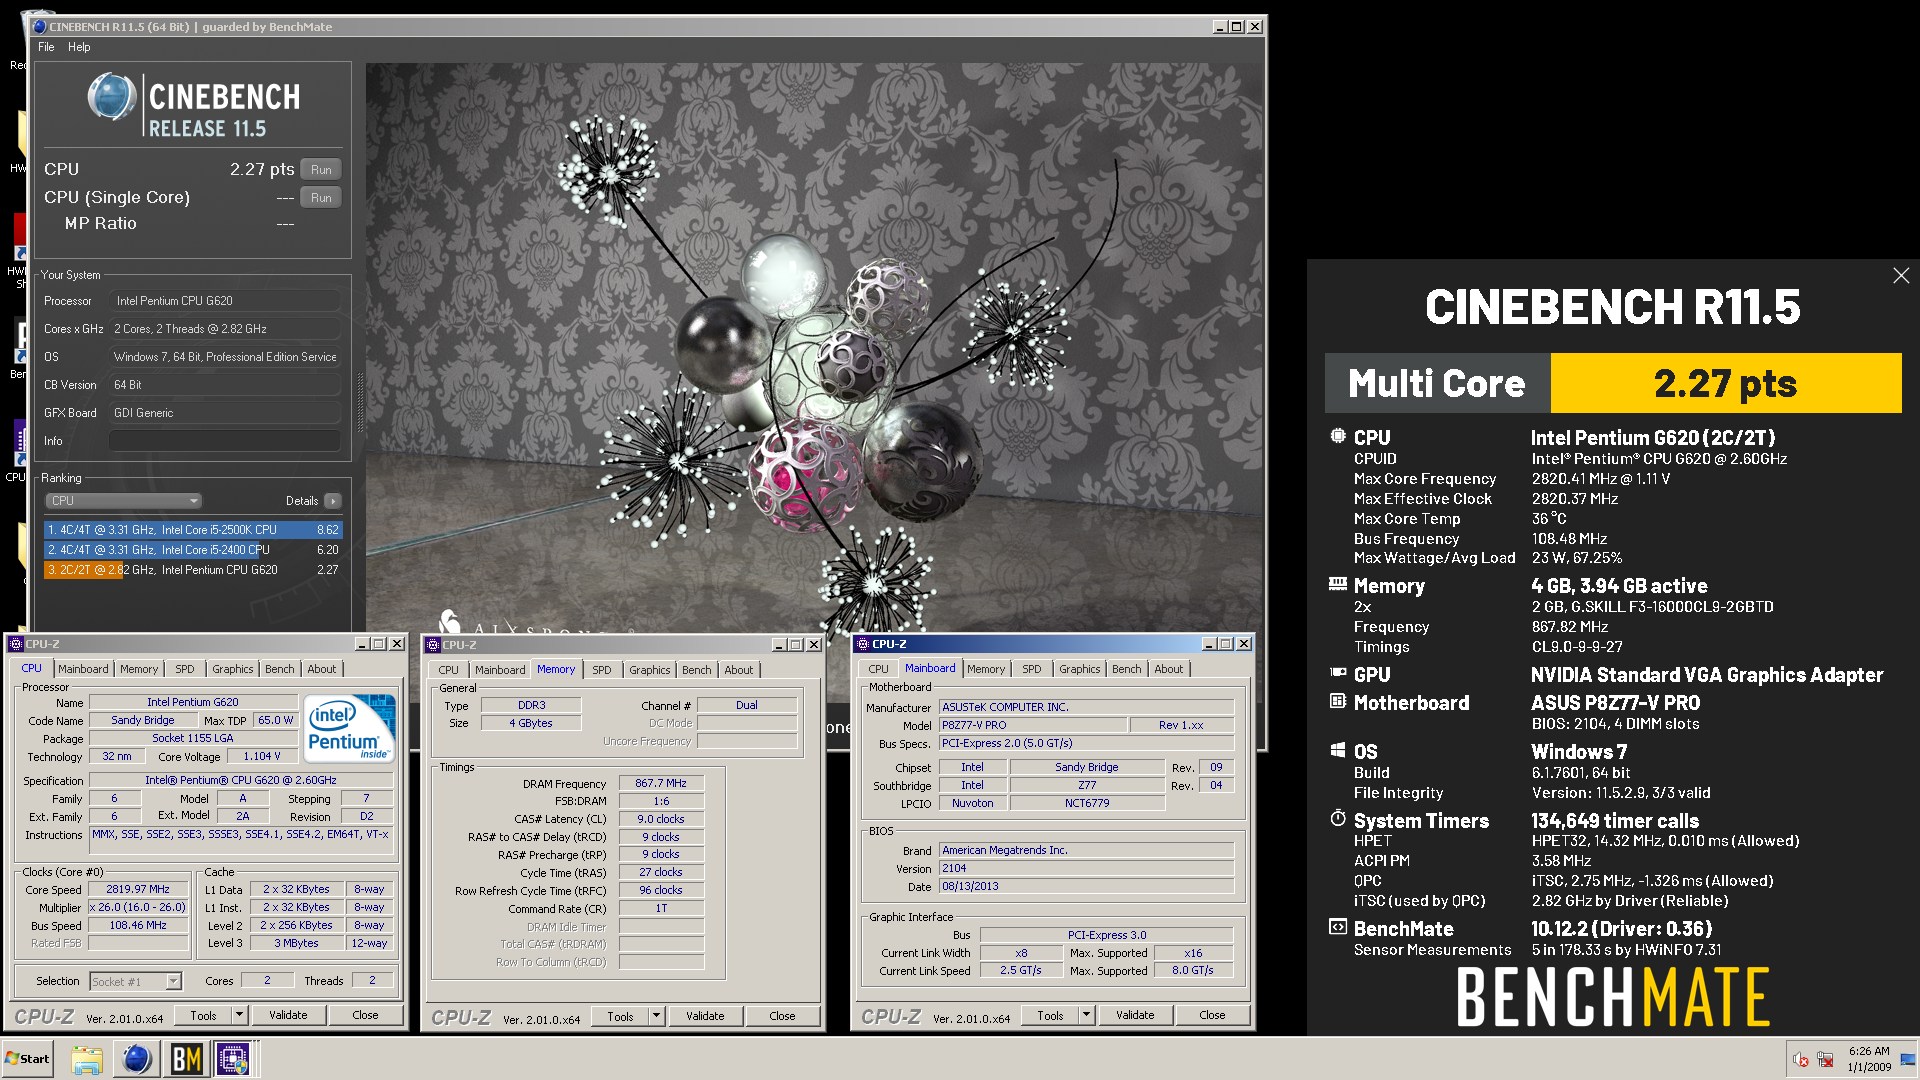Click Close button in Mainboard CPU-Z window
Screen dimensions: 1920x1080
tap(1212, 1015)
